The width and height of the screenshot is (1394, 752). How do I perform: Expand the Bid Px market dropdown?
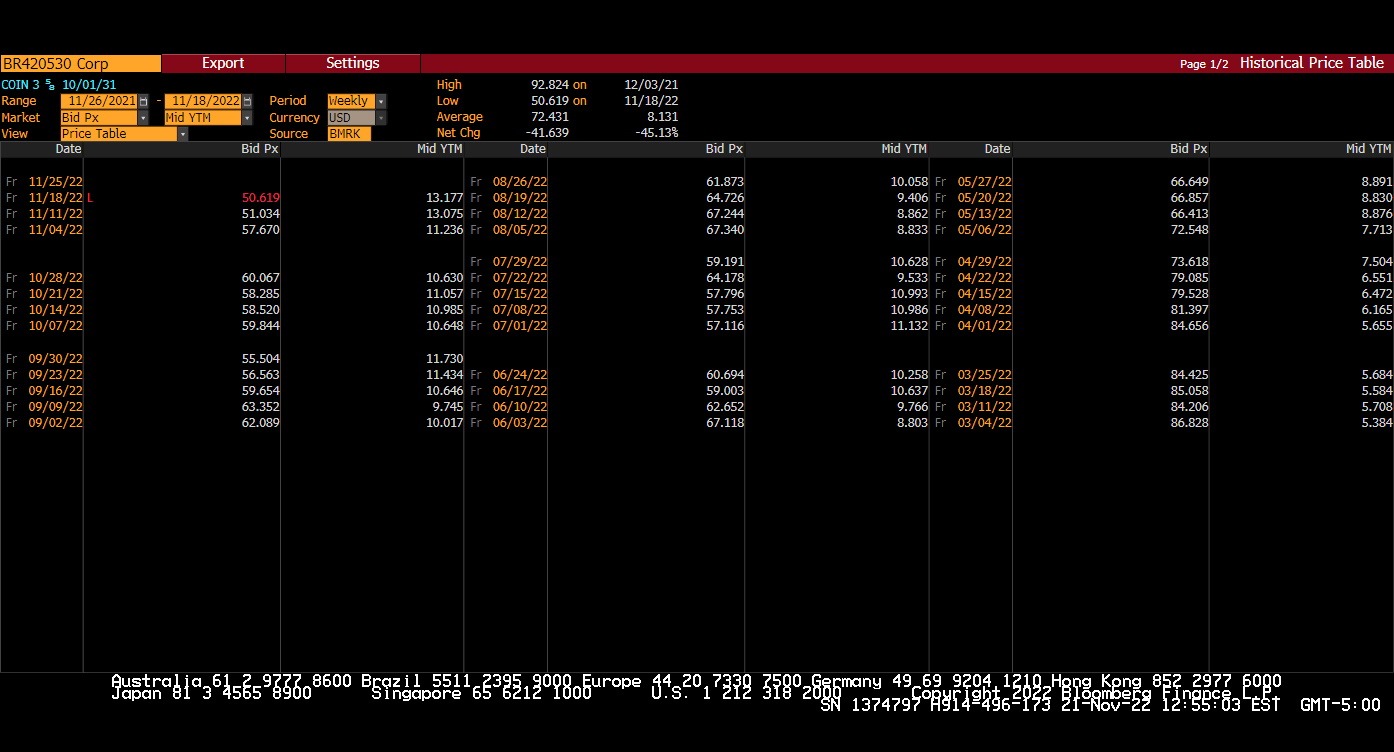143,118
